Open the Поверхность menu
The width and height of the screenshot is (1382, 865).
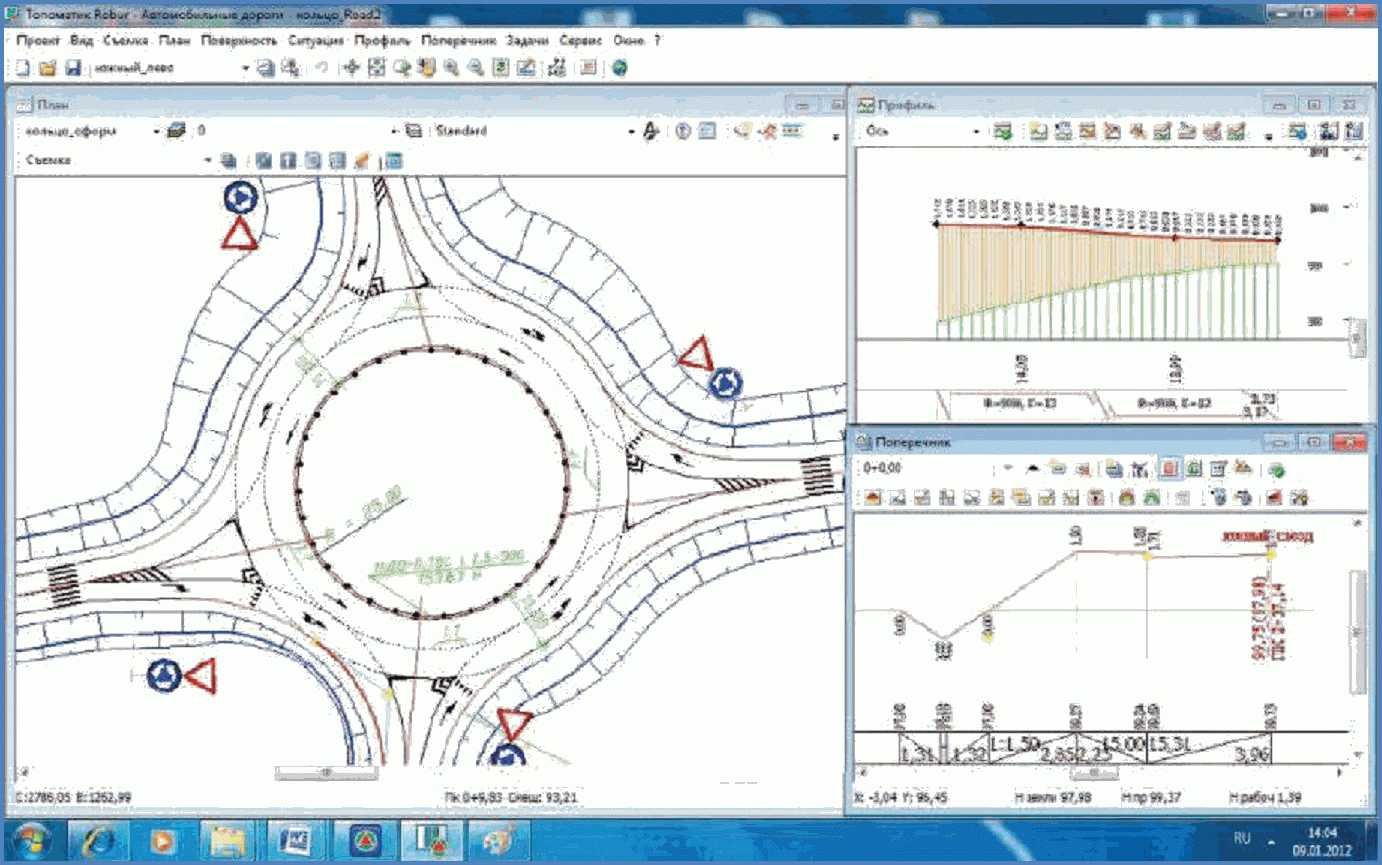tap(238, 41)
